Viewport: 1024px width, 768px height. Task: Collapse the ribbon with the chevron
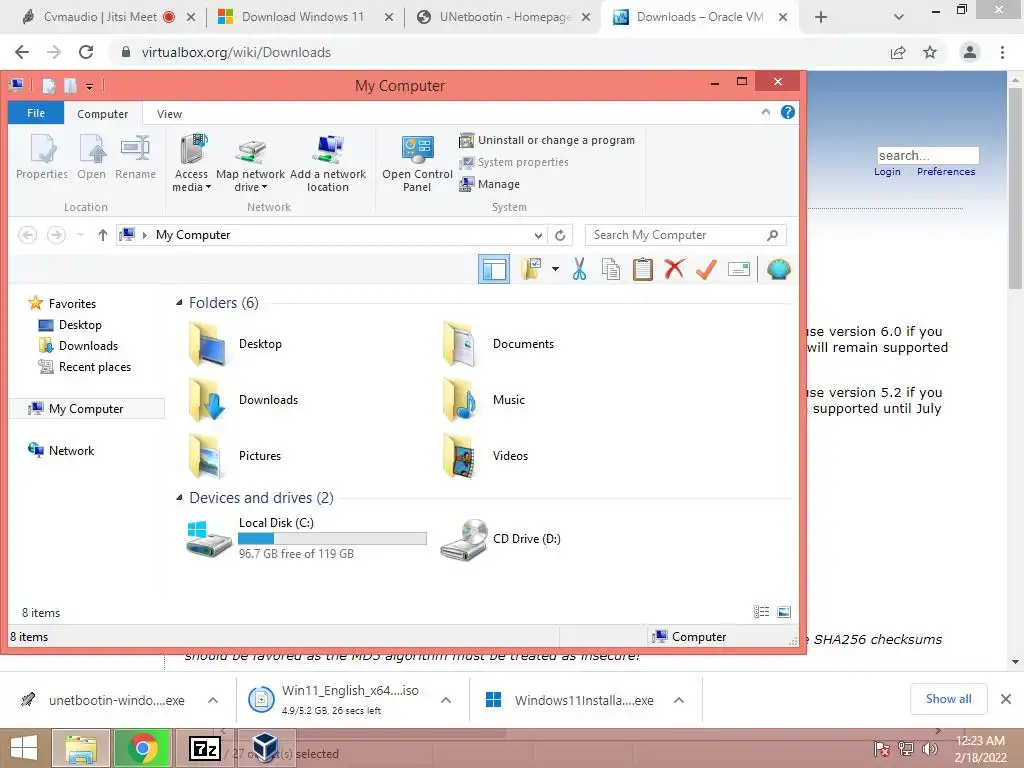[765, 112]
